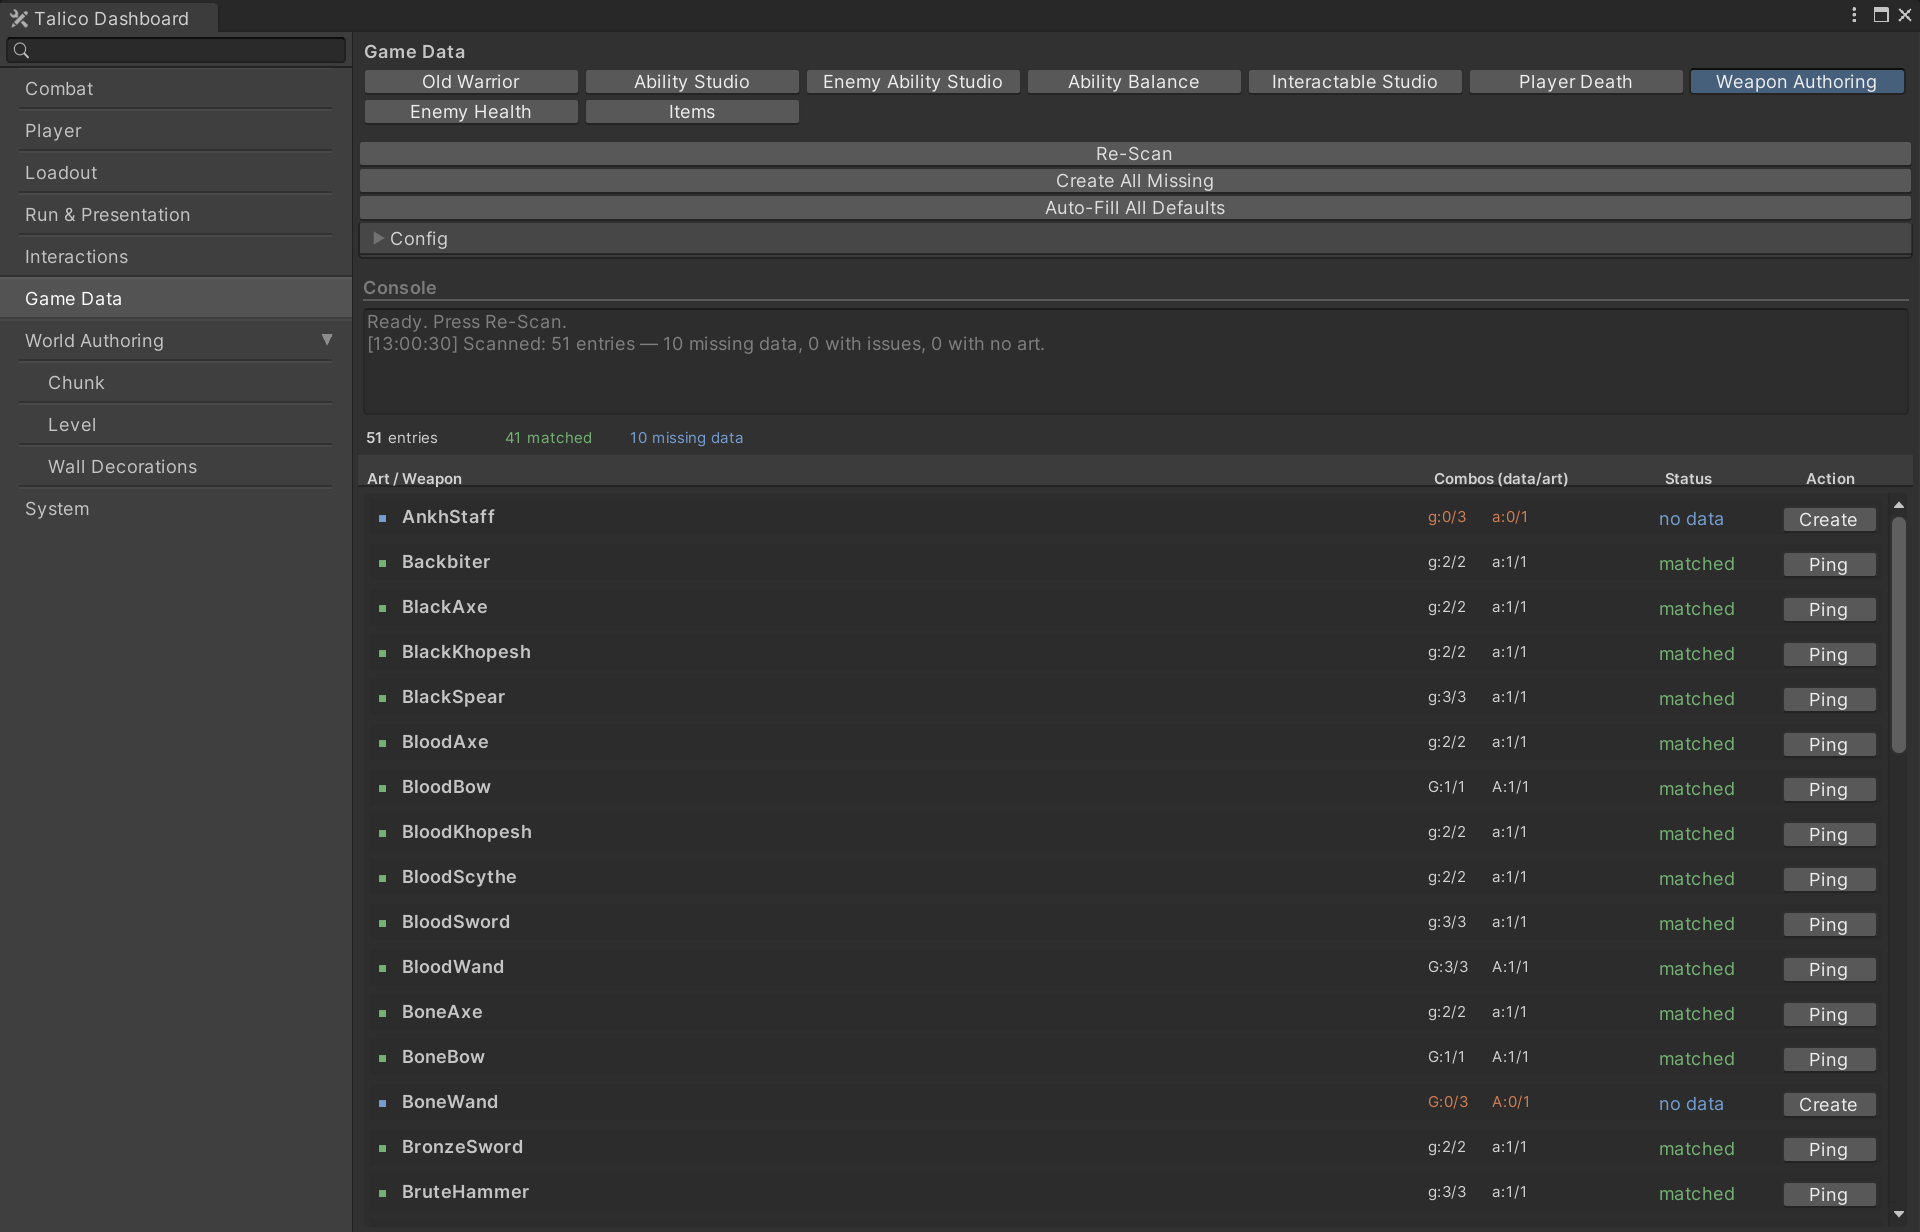Viewport: 1920px width, 1232px height.
Task: Click the green status square beside BloodBow
Action: pyautogui.click(x=382, y=788)
